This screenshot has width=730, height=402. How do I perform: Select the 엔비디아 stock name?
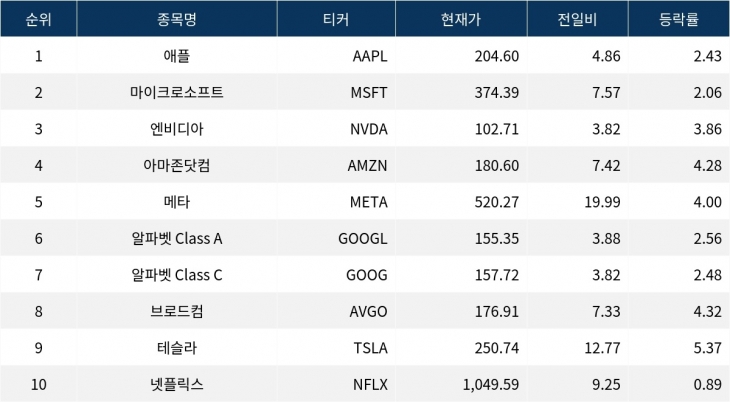click(176, 129)
